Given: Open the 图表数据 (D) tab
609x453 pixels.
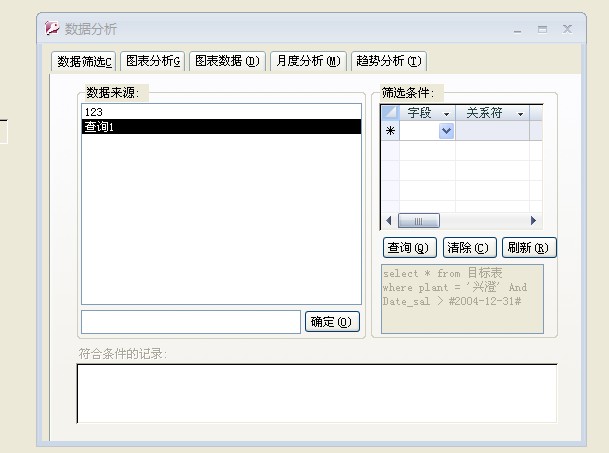Looking at the screenshot, I should tap(227, 61).
